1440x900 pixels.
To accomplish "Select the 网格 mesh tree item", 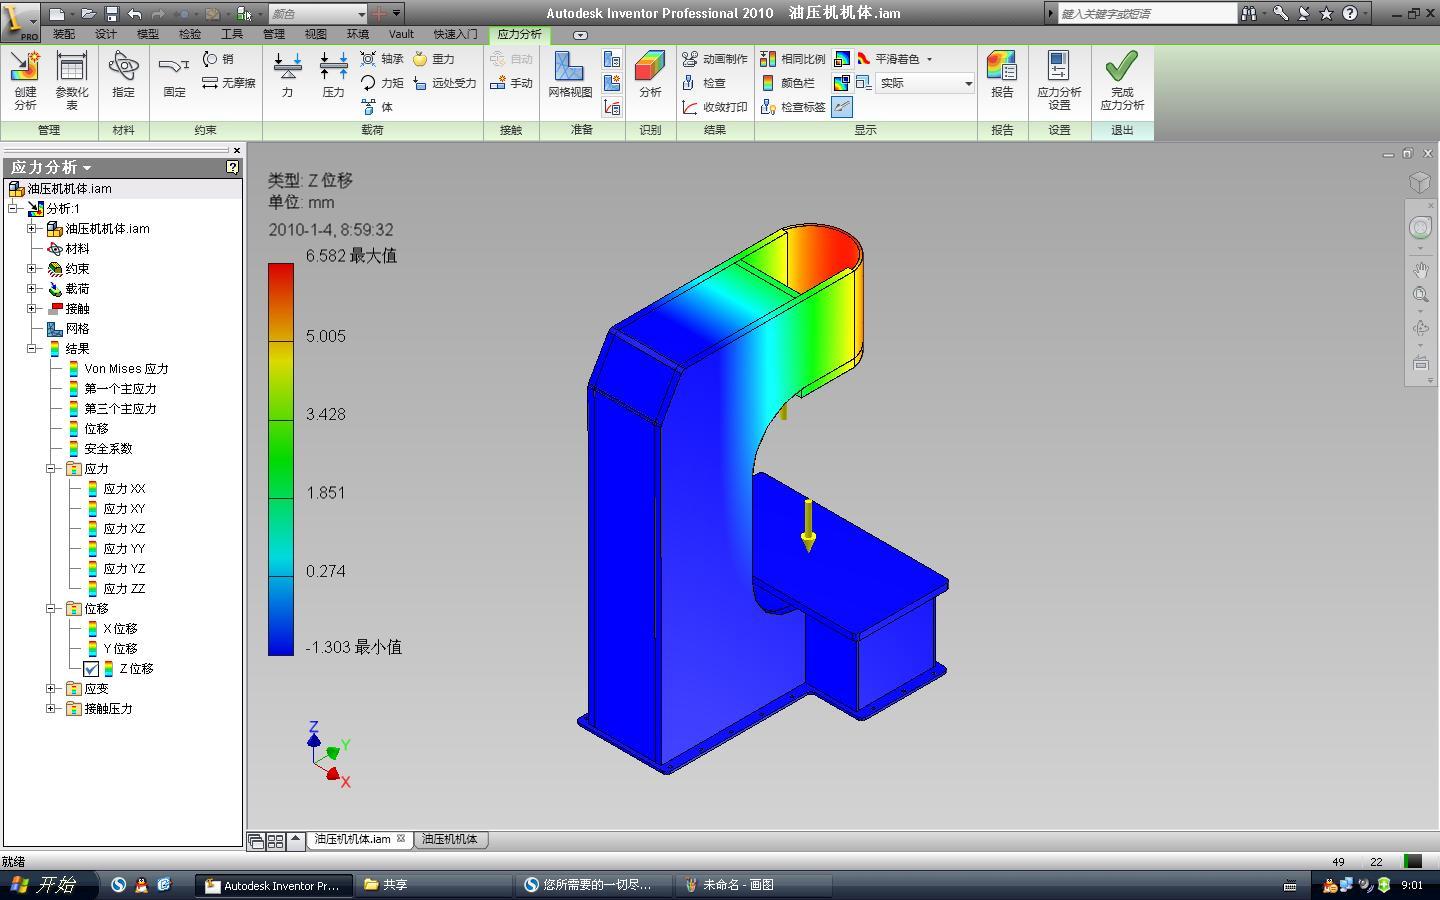I will (x=77, y=329).
